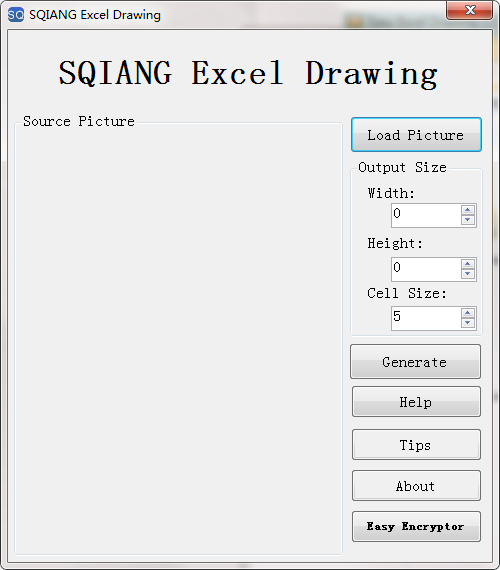
Task: Decrease Height using the down arrow
Action: point(468,273)
